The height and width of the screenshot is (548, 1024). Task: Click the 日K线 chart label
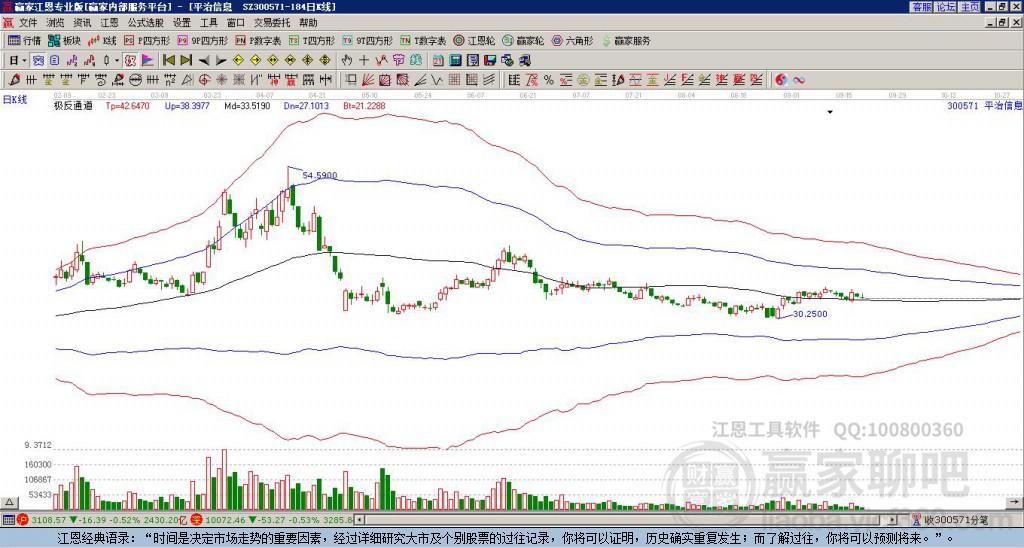[x=15, y=100]
